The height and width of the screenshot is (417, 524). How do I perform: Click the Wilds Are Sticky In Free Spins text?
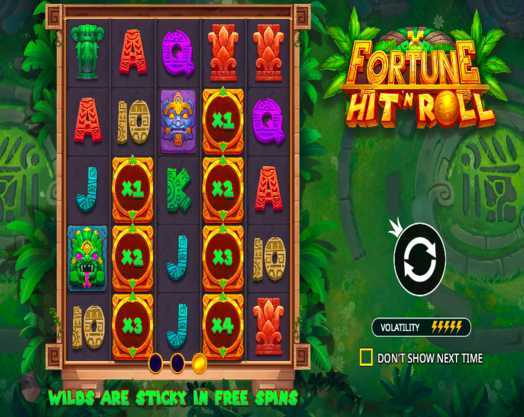click(x=173, y=398)
